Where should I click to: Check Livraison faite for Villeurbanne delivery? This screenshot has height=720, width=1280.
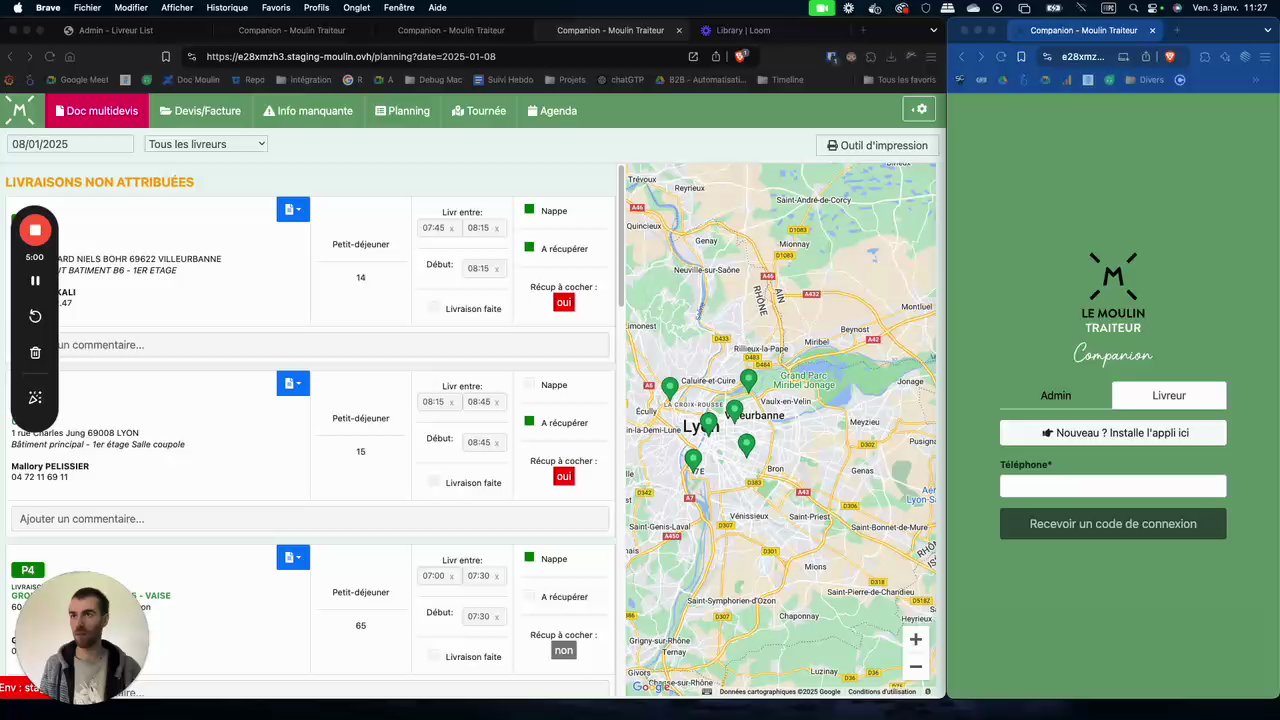(x=433, y=308)
